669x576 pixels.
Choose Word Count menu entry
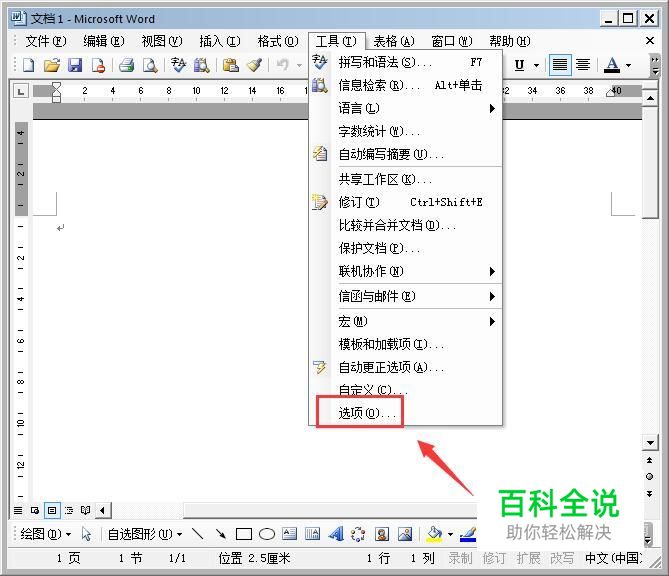tap(405, 131)
